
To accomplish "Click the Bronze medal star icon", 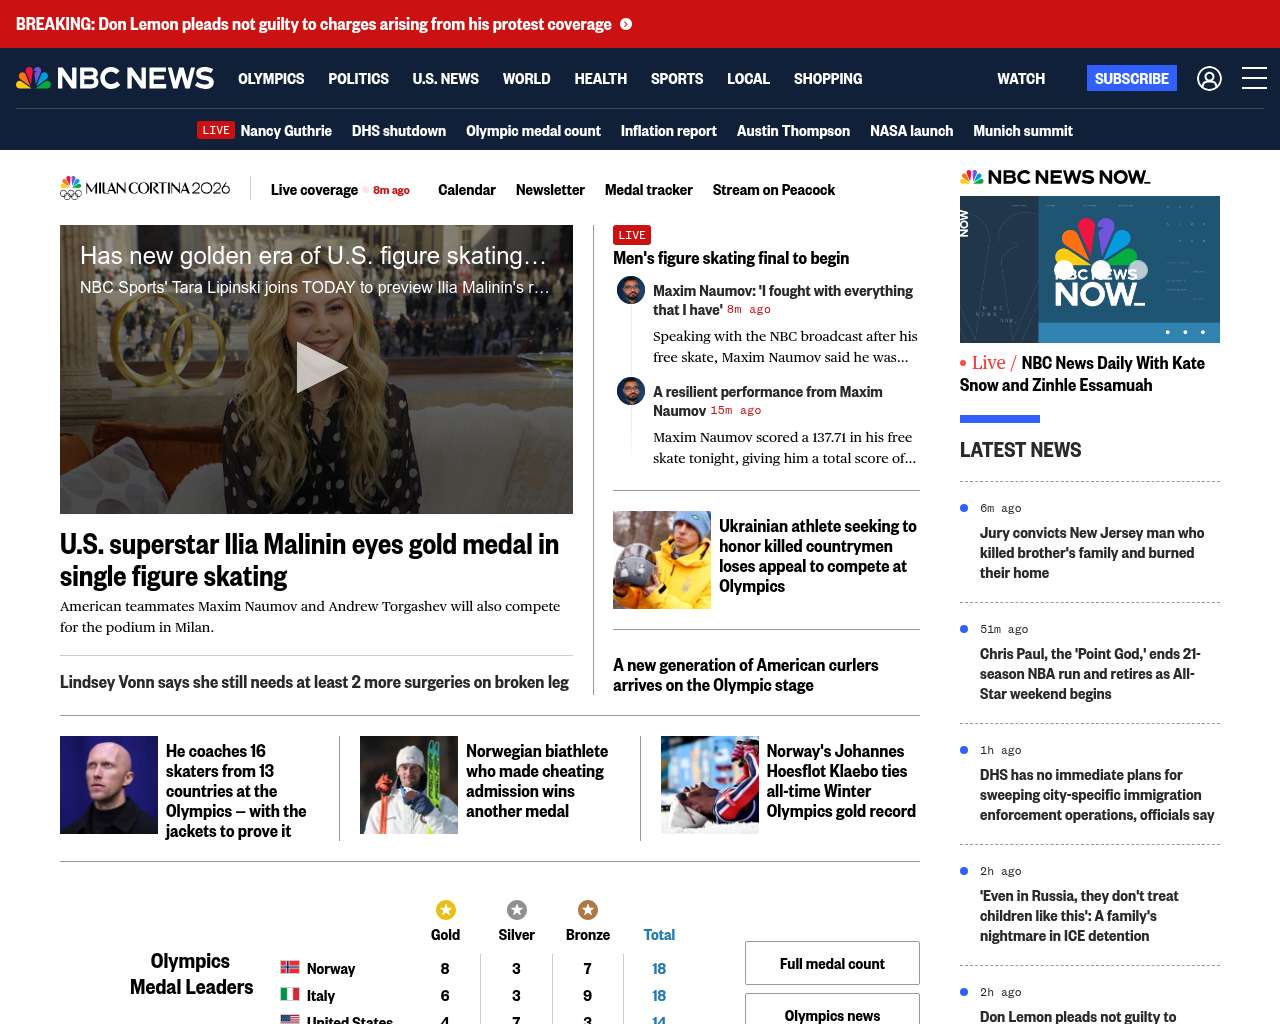I will 587,909.
